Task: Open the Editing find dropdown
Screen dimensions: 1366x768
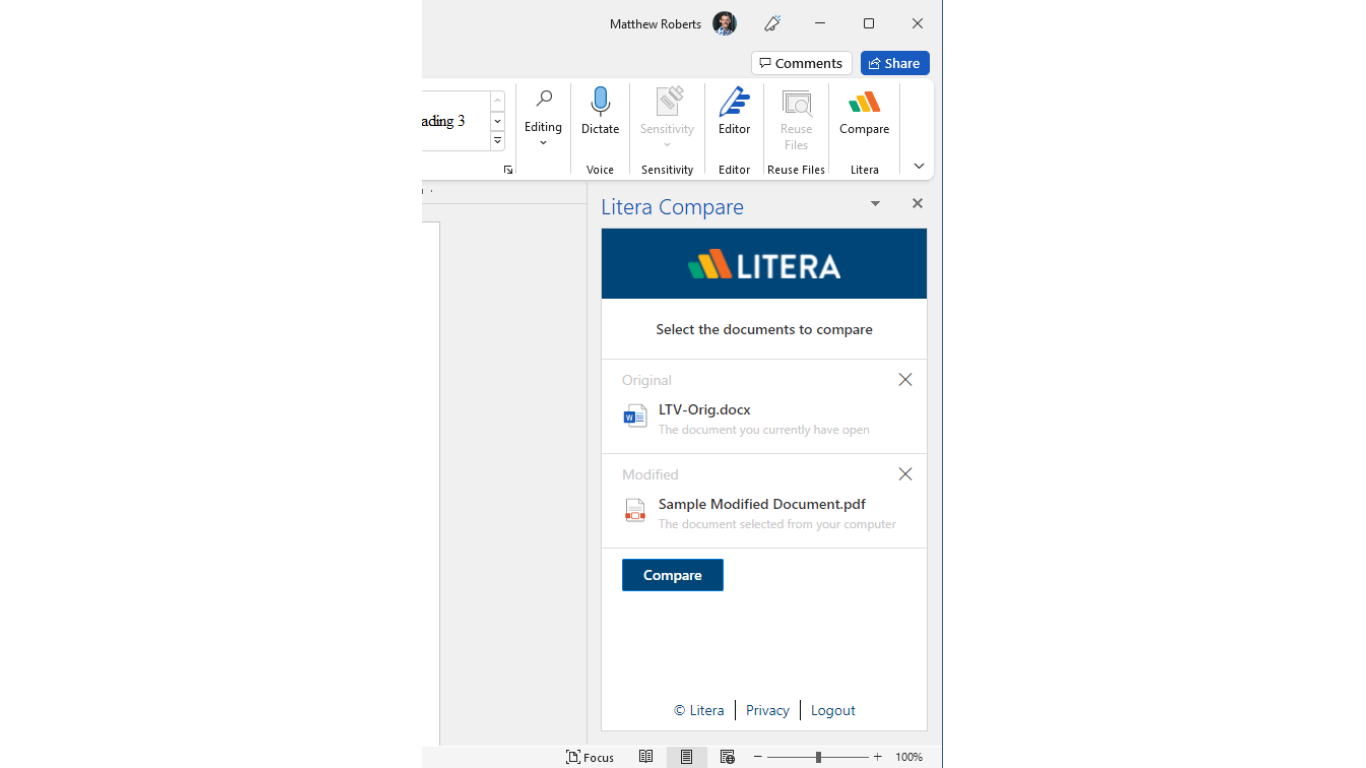Action: coord(543,118)
